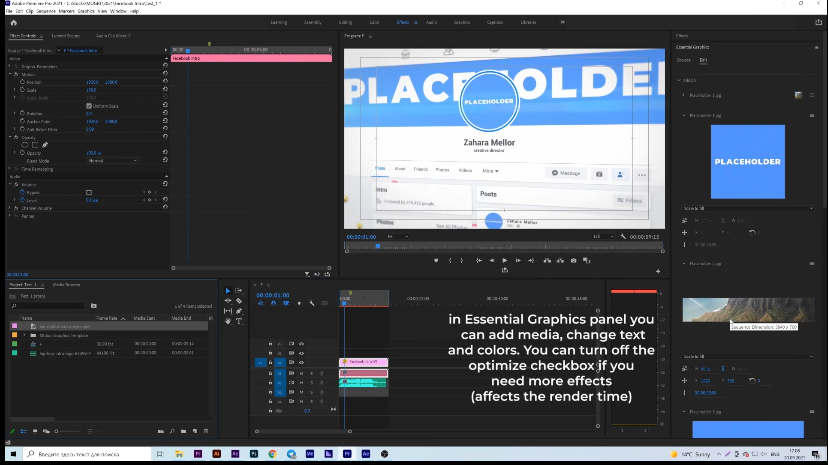Toggle Level animation stopwatch under Volume
The height and width of the screenshot is (465, 828).
22,200
